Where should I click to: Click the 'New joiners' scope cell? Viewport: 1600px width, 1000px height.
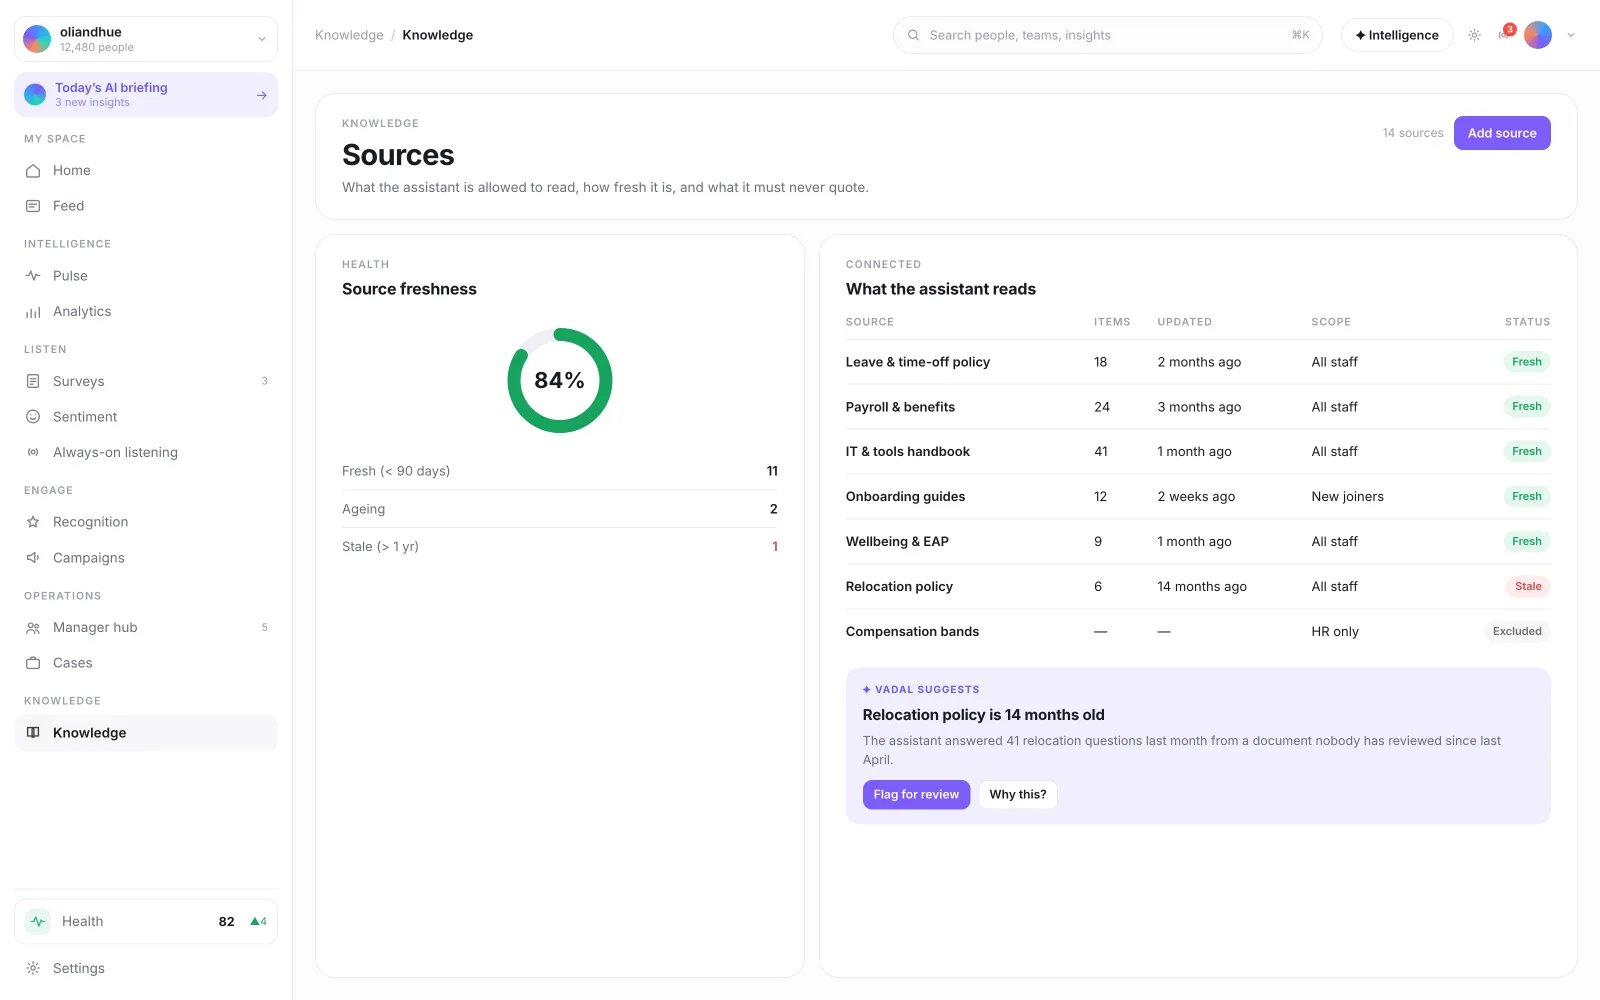(x=1348, y=497)
